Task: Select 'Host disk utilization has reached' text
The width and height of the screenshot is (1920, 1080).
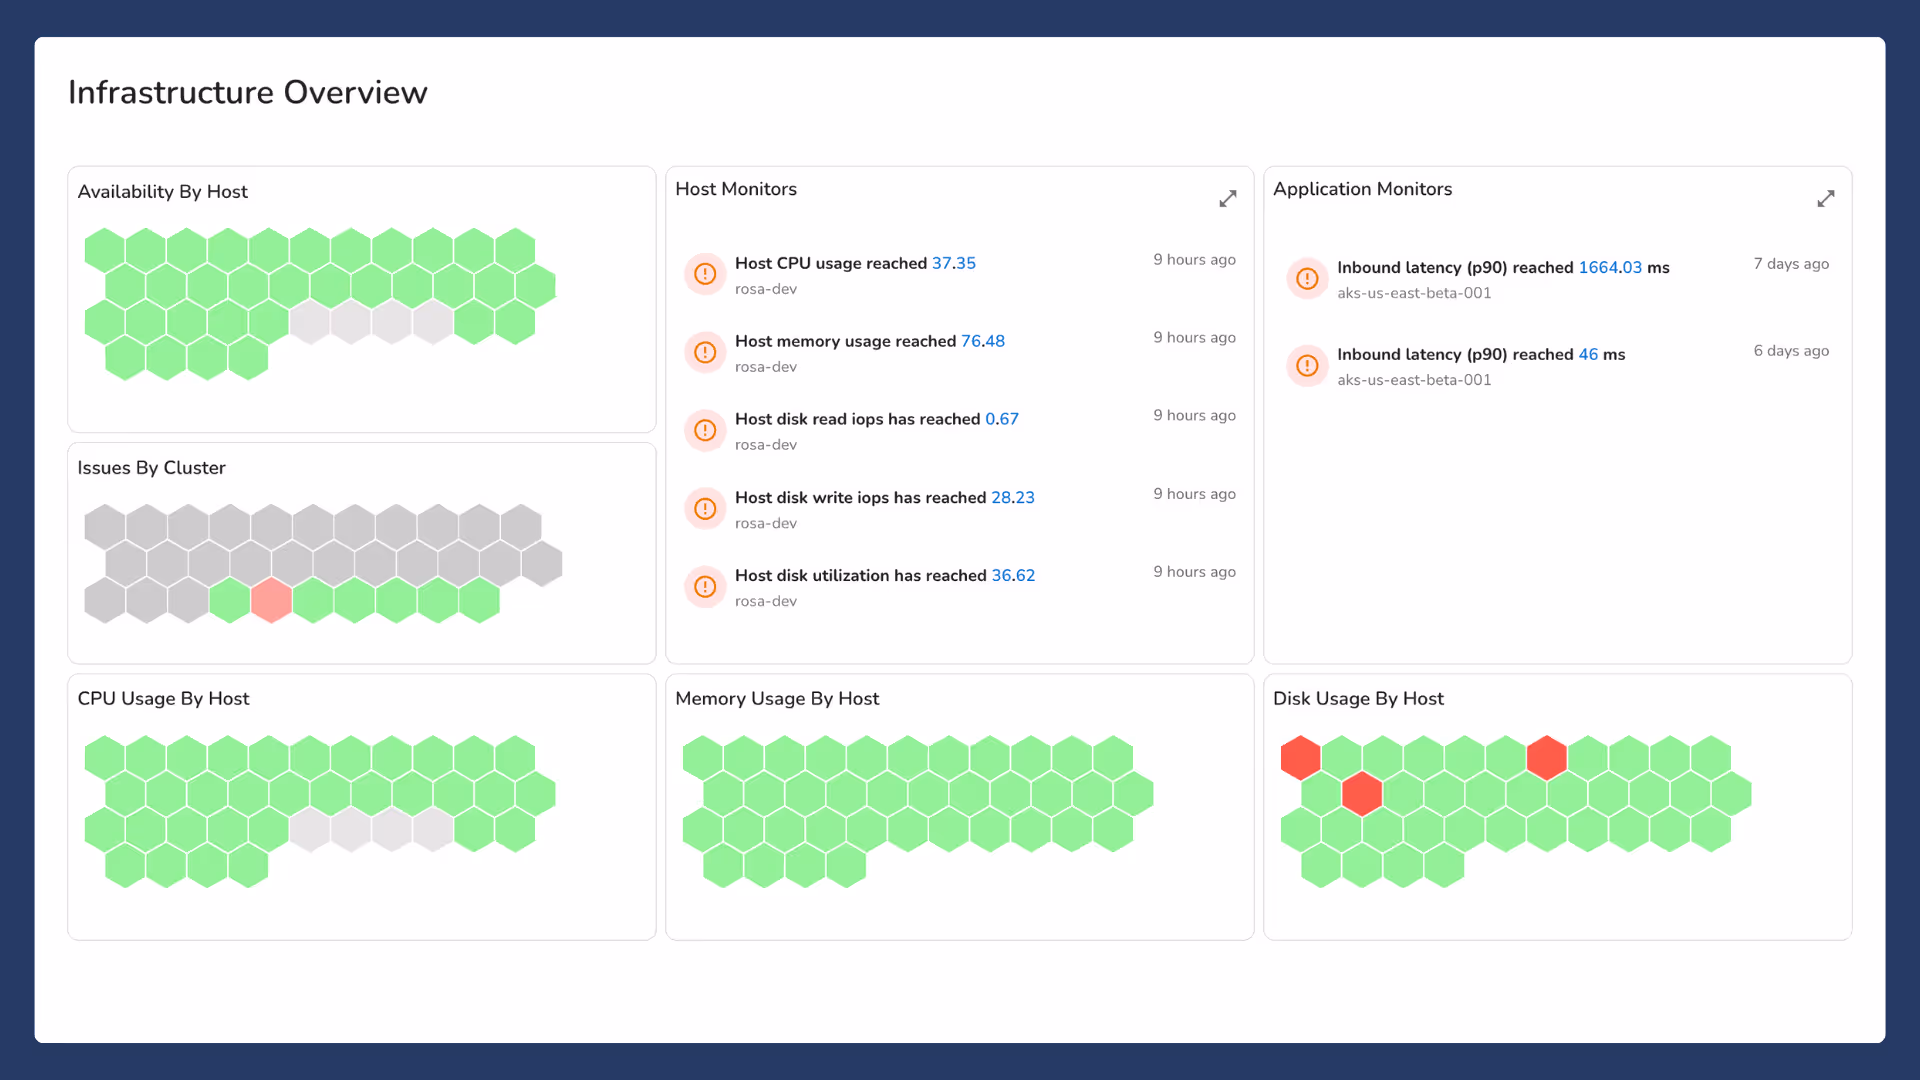Action: click(x=861, y=575)
